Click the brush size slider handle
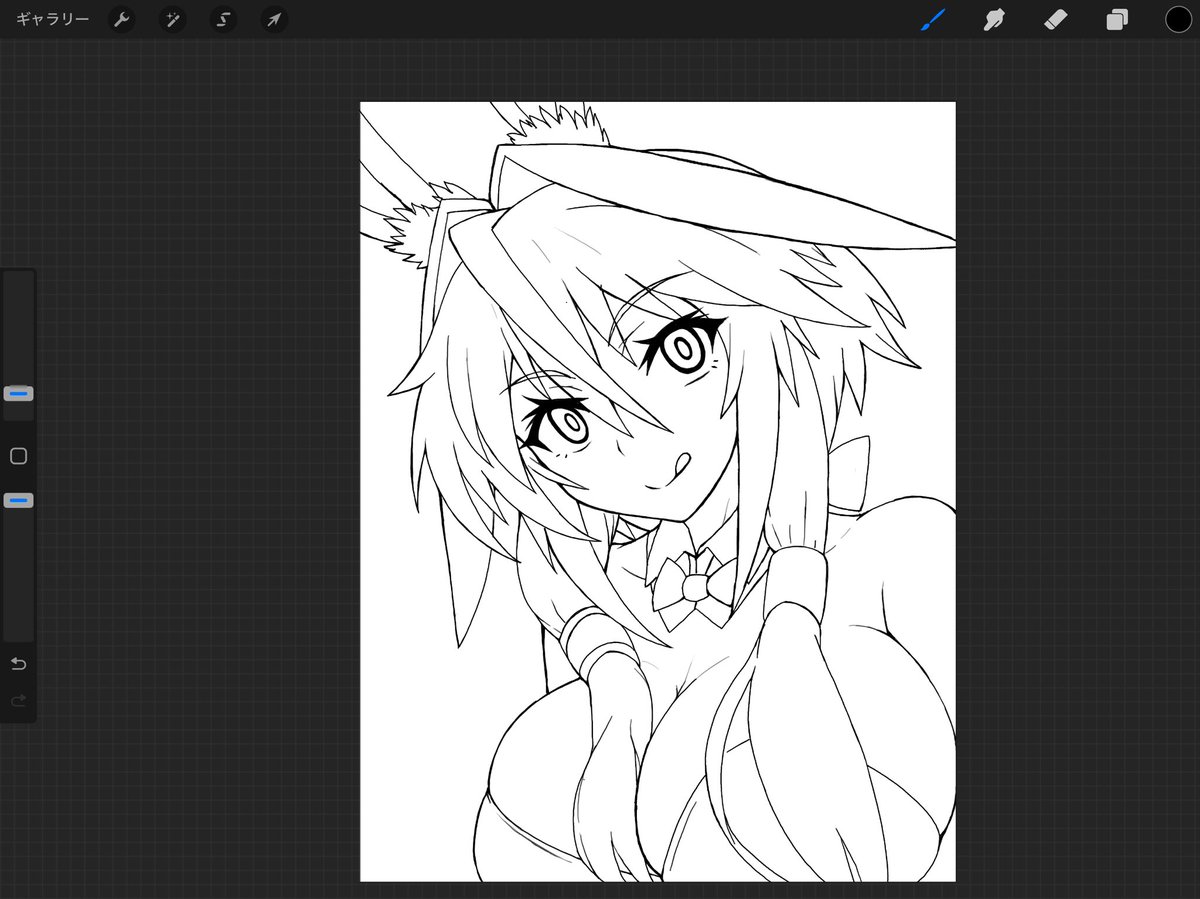1200x899 pixels. (x=18, y=394)
